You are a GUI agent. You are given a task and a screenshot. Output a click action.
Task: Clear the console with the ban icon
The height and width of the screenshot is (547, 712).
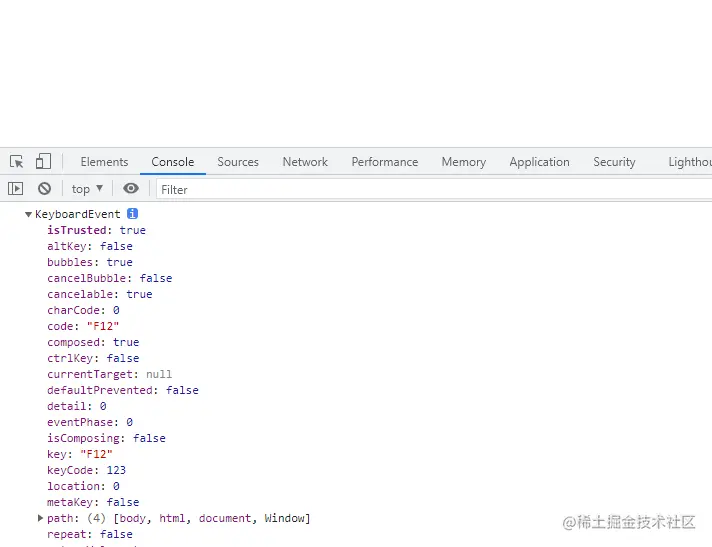point(44,188)
